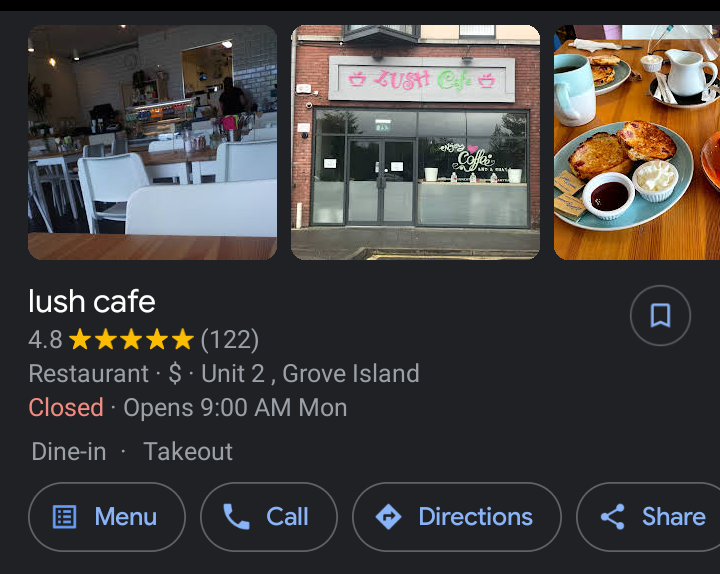
Task: Share this cafe listing
Action: click(x=648, y=517)
